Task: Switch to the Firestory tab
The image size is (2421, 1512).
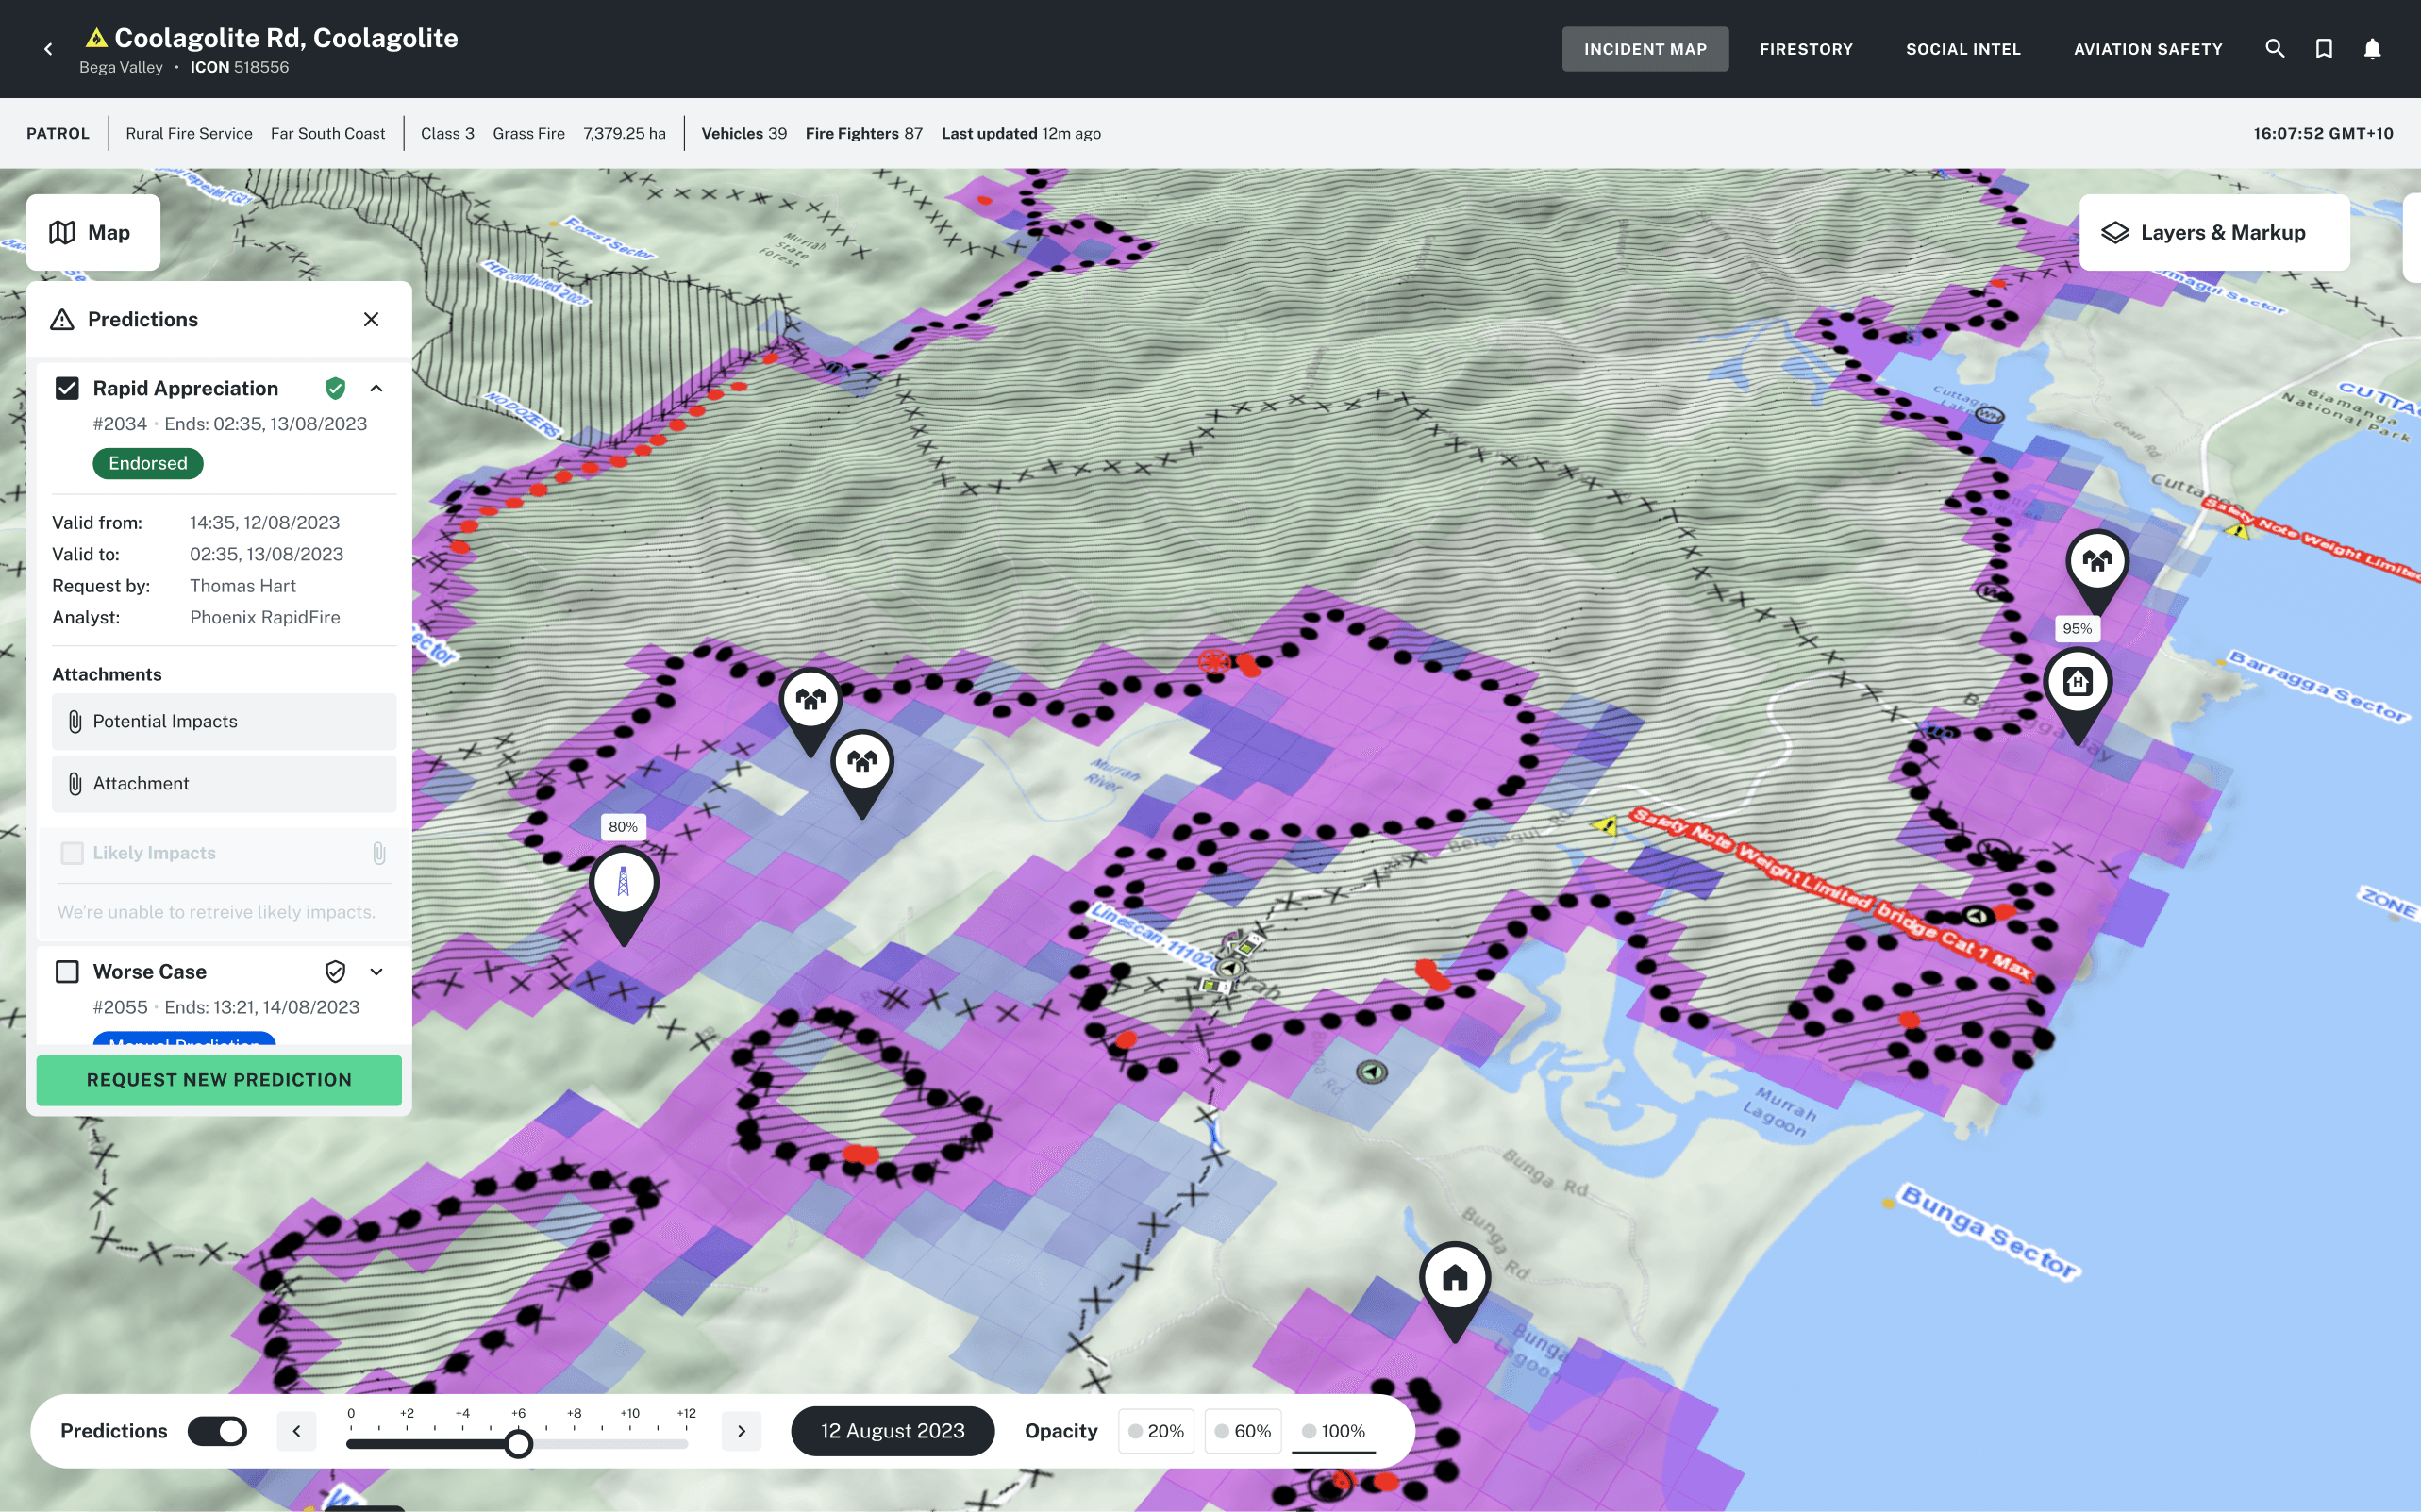Action: 1806,49
